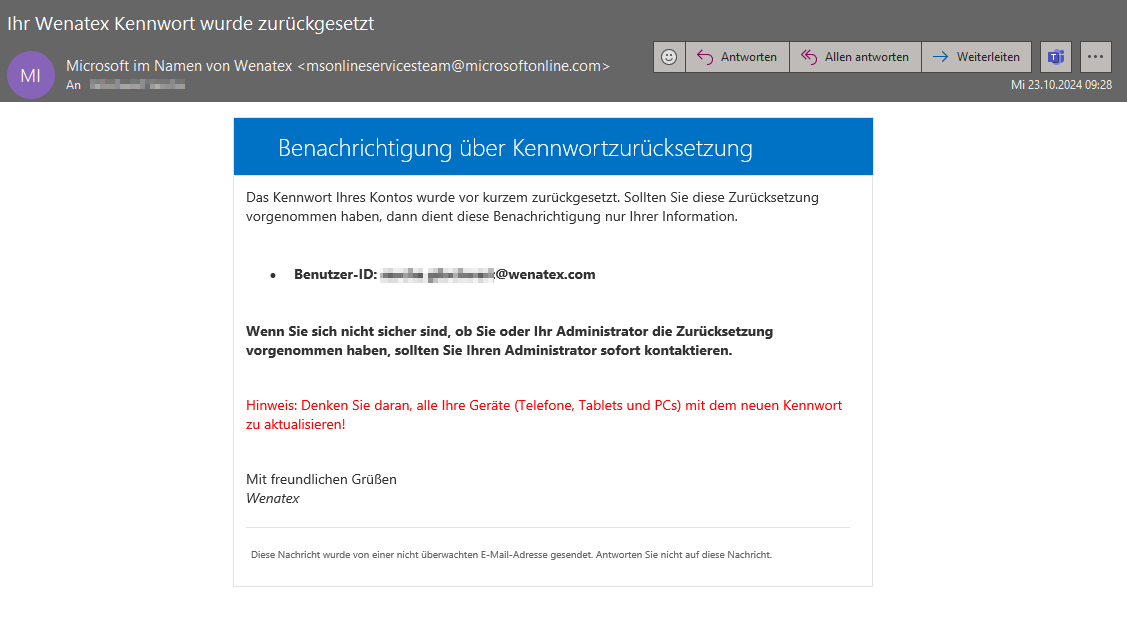Click the first paragraph starting Das Kennwort Ihres Kontos

533,207
